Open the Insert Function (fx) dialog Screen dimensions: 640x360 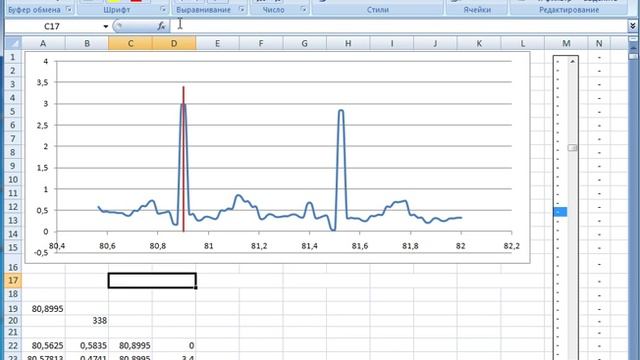click(161, 26)
